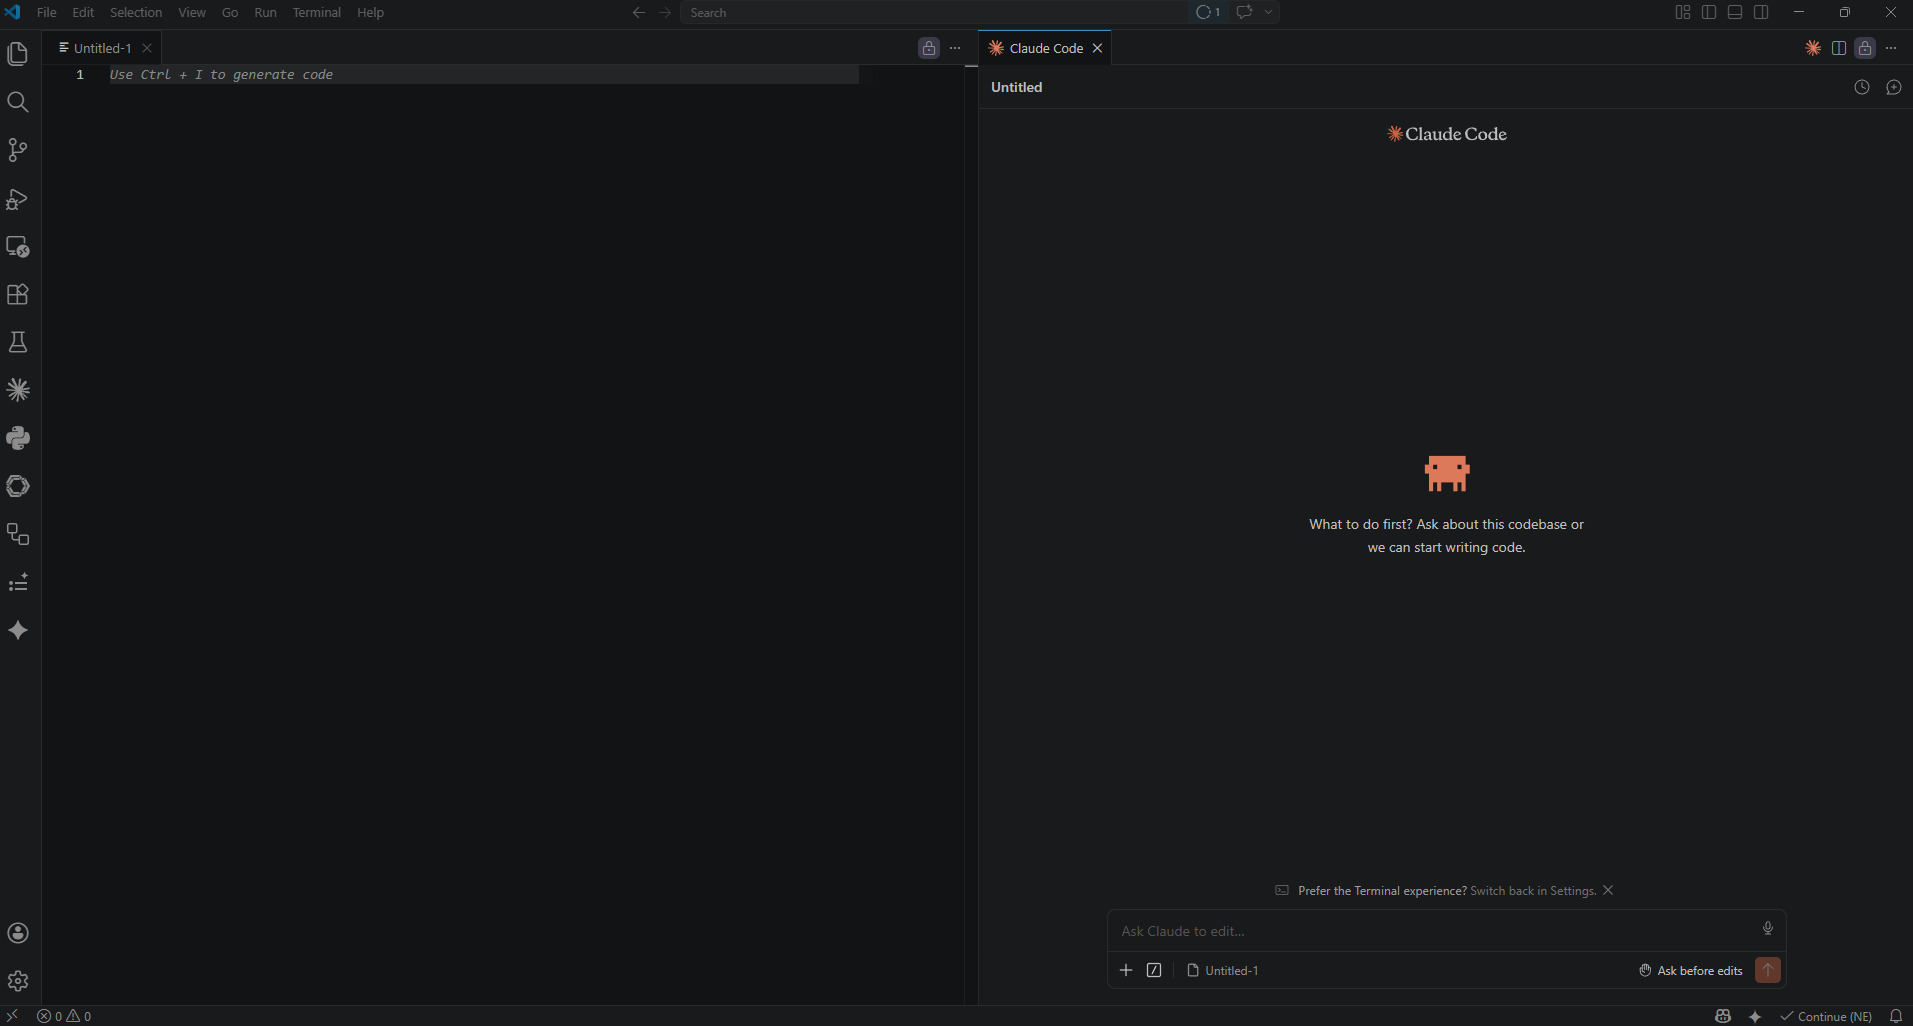
Task: Open the Run menu
Action: [265, 12]
